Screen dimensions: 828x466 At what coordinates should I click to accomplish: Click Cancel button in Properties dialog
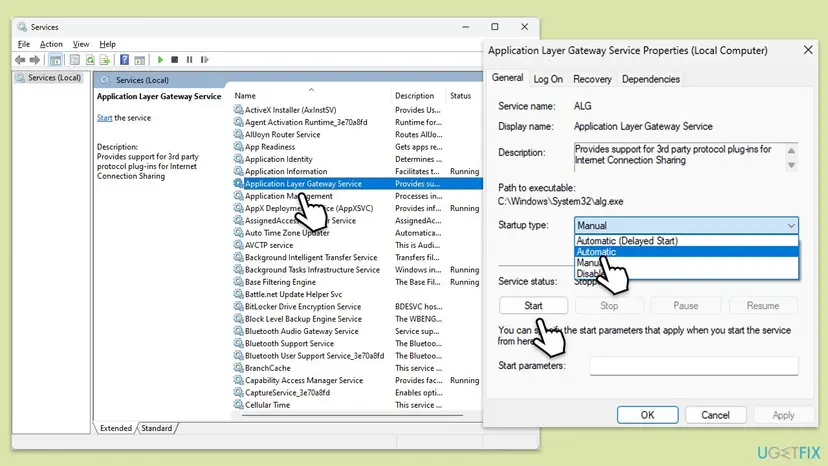[x=716, y=415]
